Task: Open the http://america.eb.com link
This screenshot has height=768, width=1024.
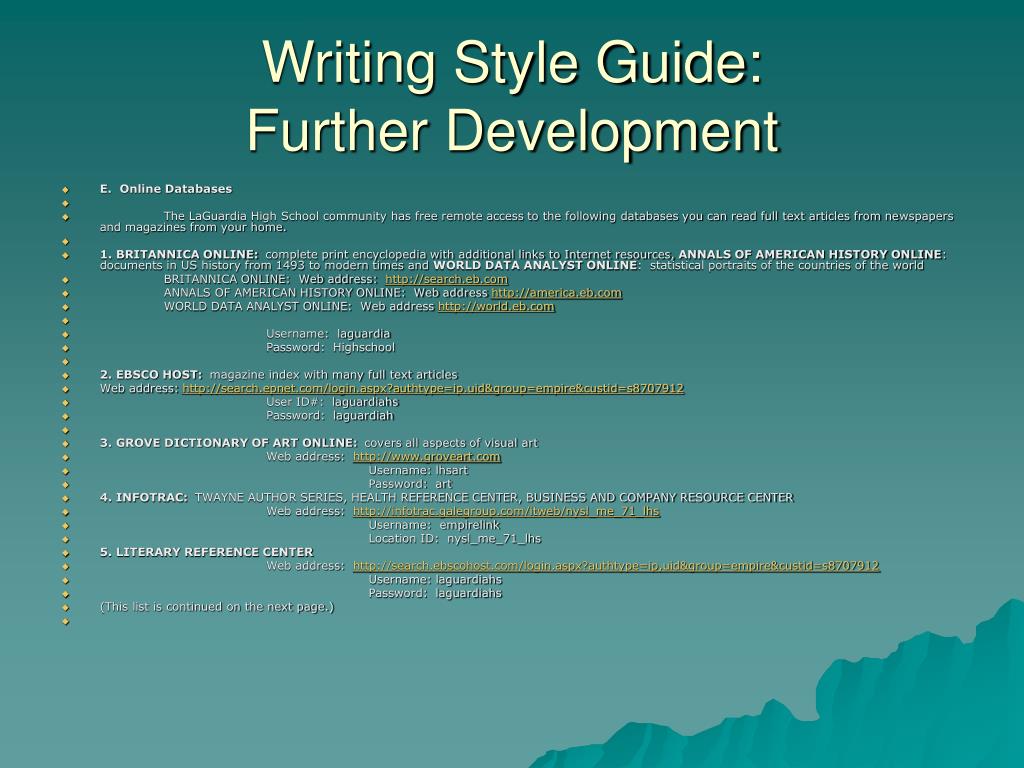Action: (556, 293)
